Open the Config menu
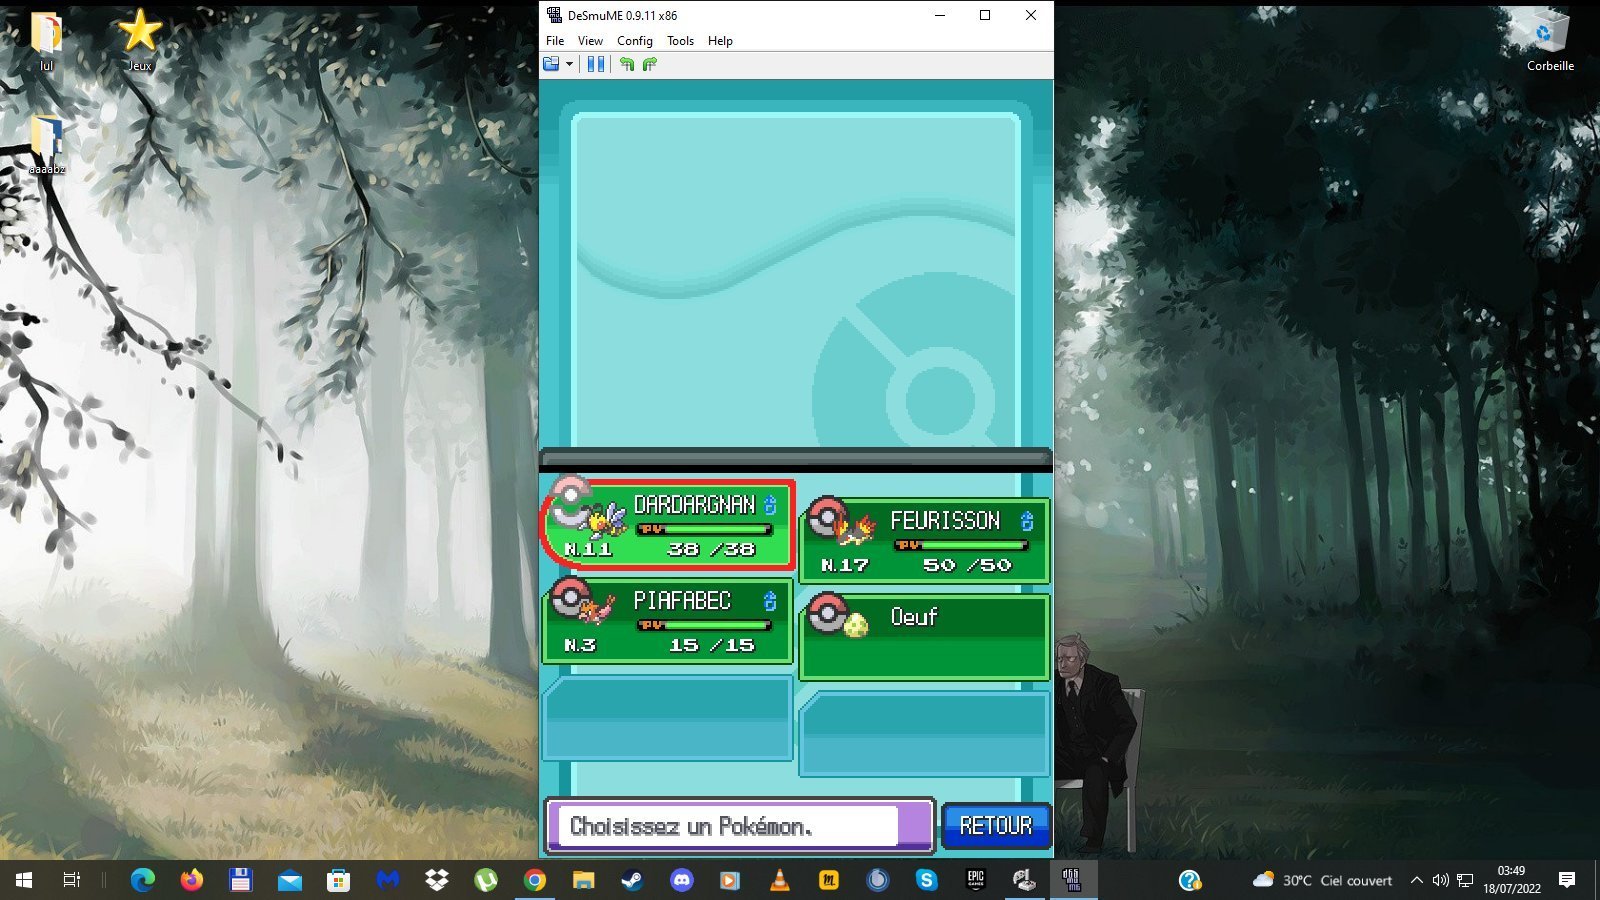 (x=634, y=41)
